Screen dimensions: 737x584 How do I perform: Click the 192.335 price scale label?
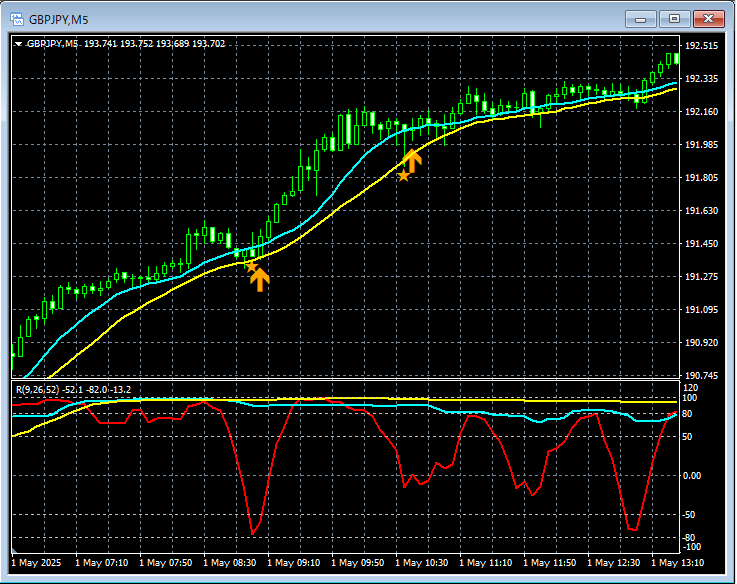coord(702,79)
